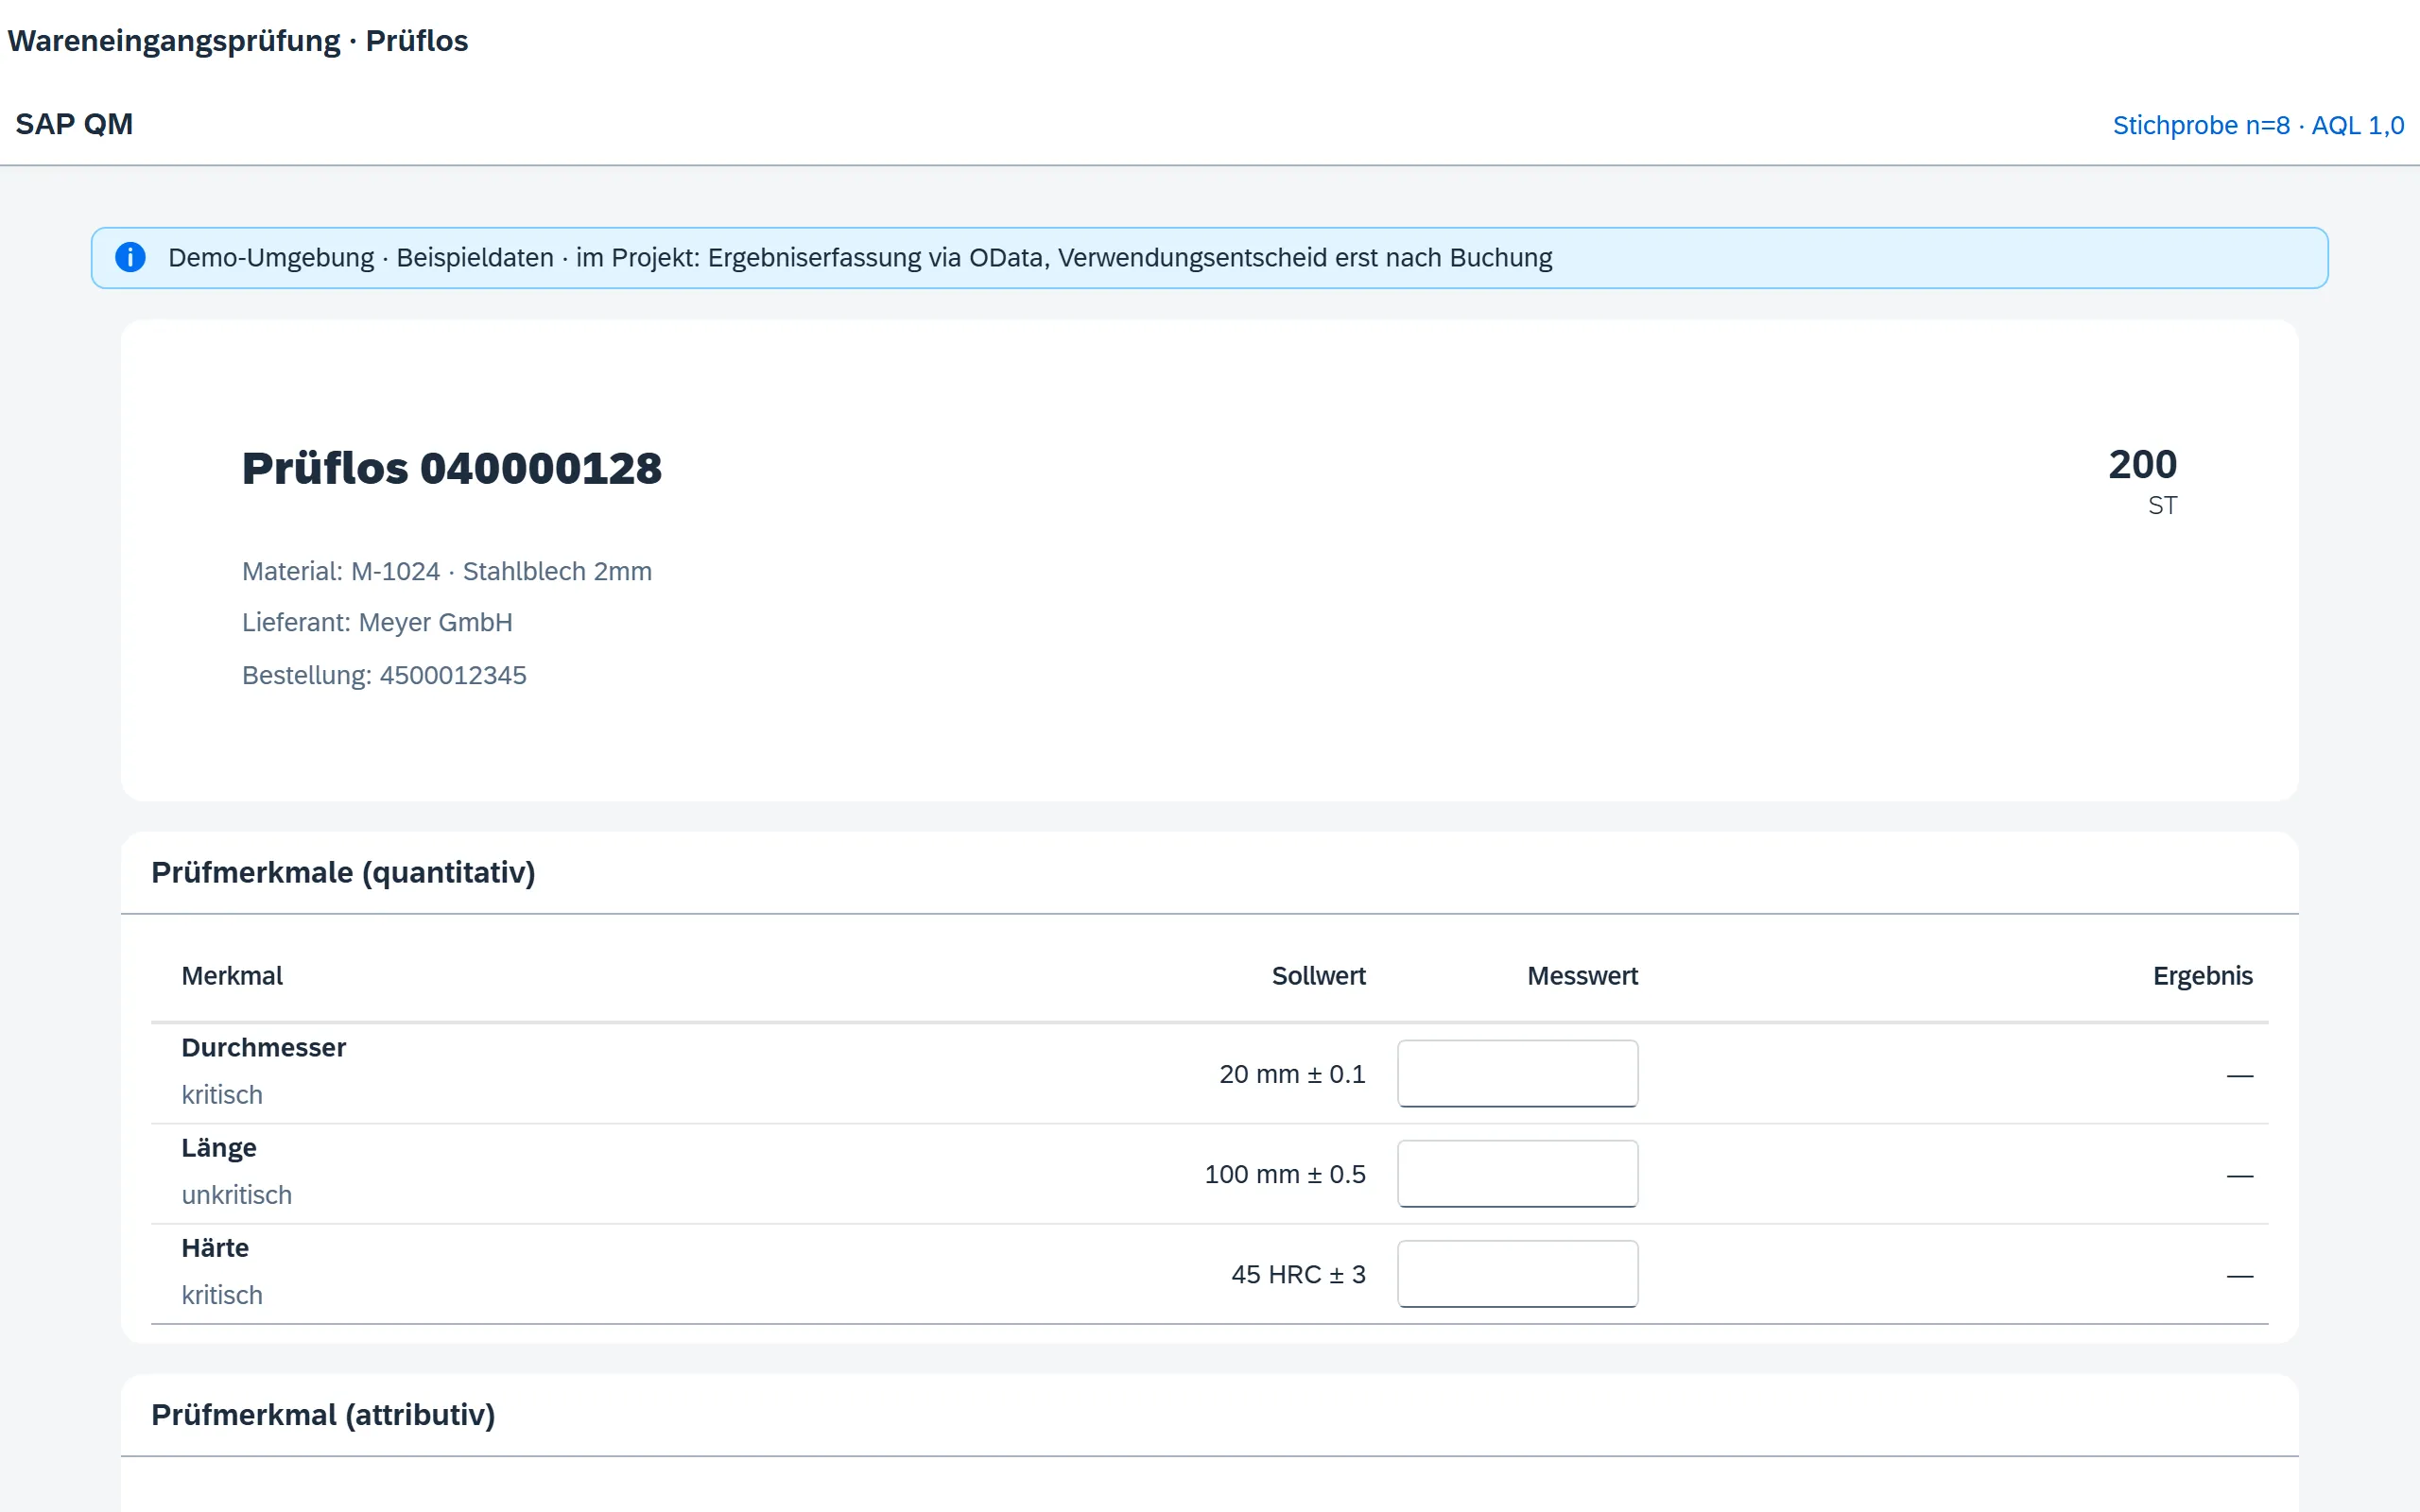
Task: Select the Härte characteristic name
Action: tap(215, 1247)
